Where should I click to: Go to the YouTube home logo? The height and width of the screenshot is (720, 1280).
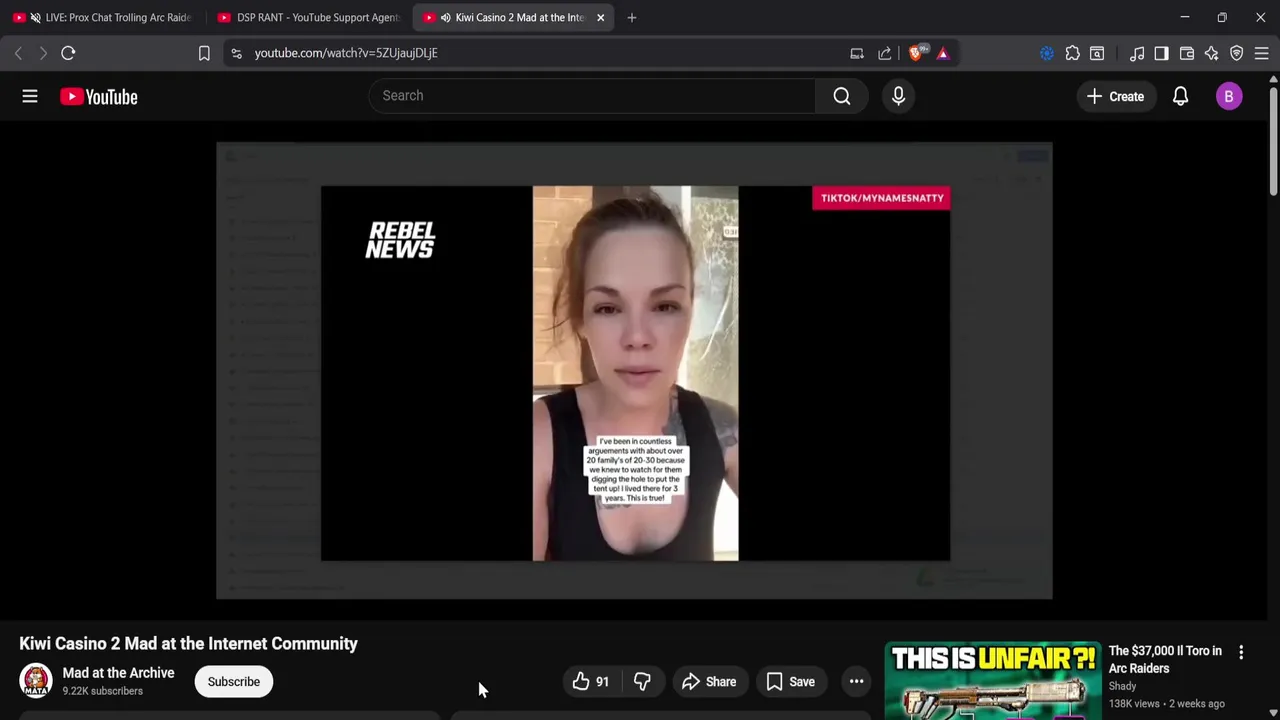(x=98, y=96)
